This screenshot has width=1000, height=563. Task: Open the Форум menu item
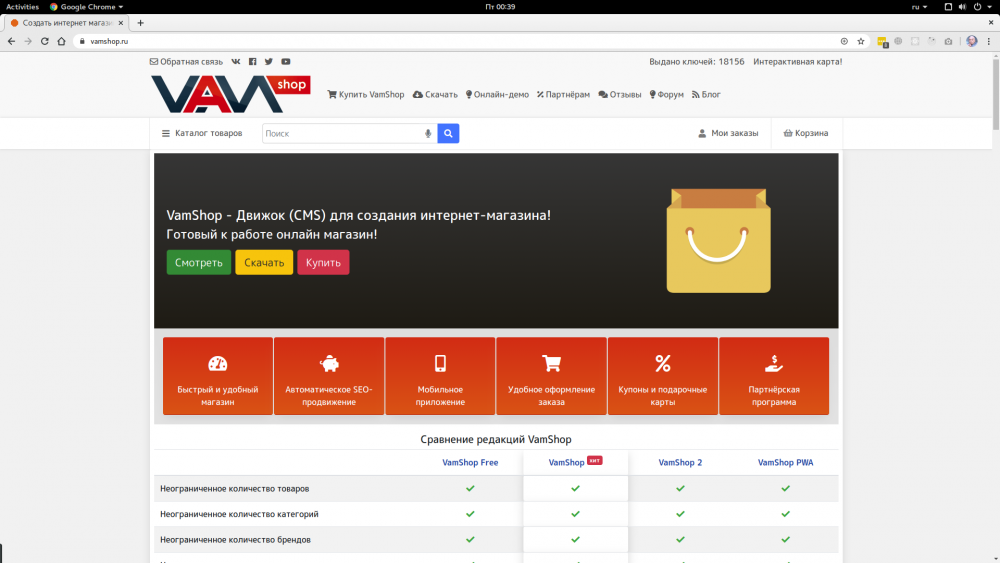click(666, 94)
